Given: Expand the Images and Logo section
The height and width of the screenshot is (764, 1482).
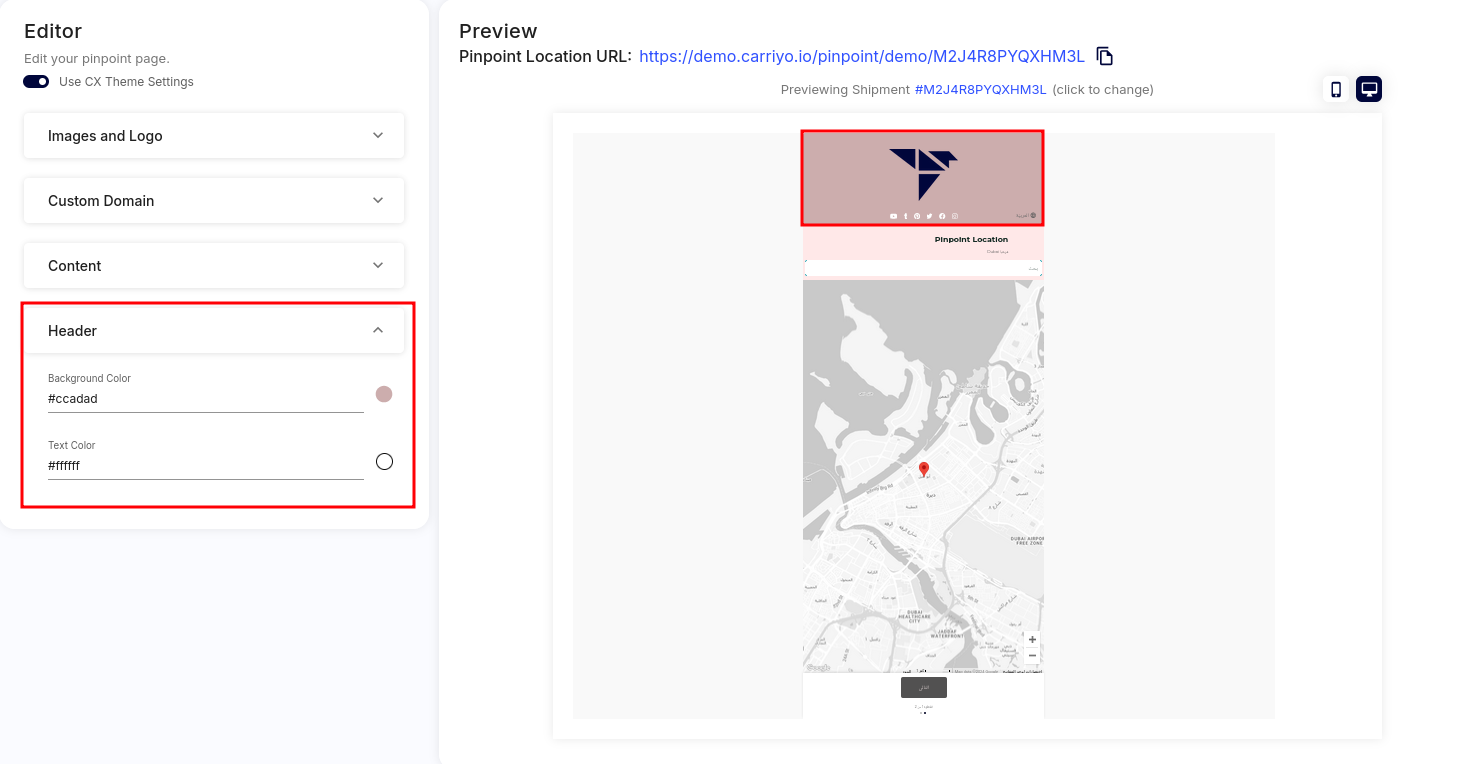Looking at the screenshot, I should tap(214, 135).
